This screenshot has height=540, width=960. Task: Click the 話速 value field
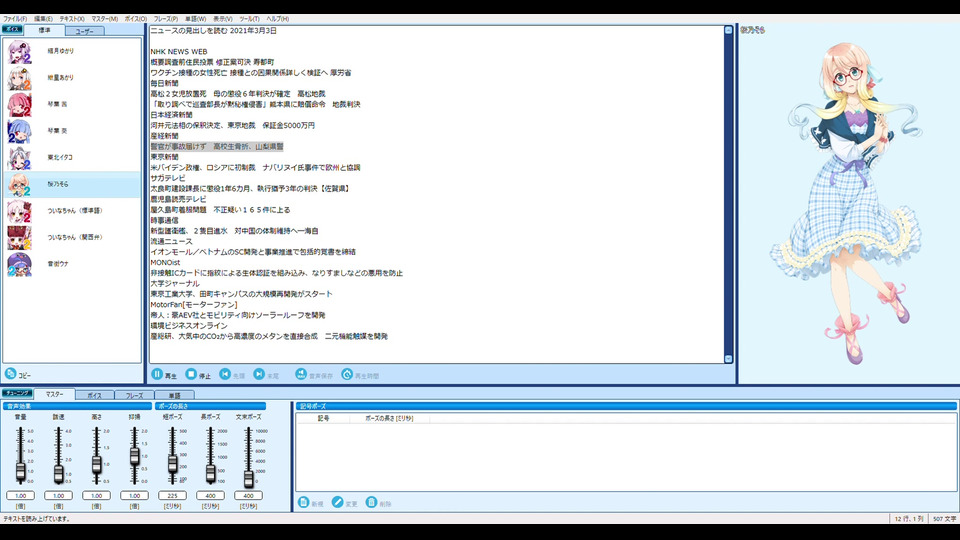pyautogui.click(x=58, y=495)
